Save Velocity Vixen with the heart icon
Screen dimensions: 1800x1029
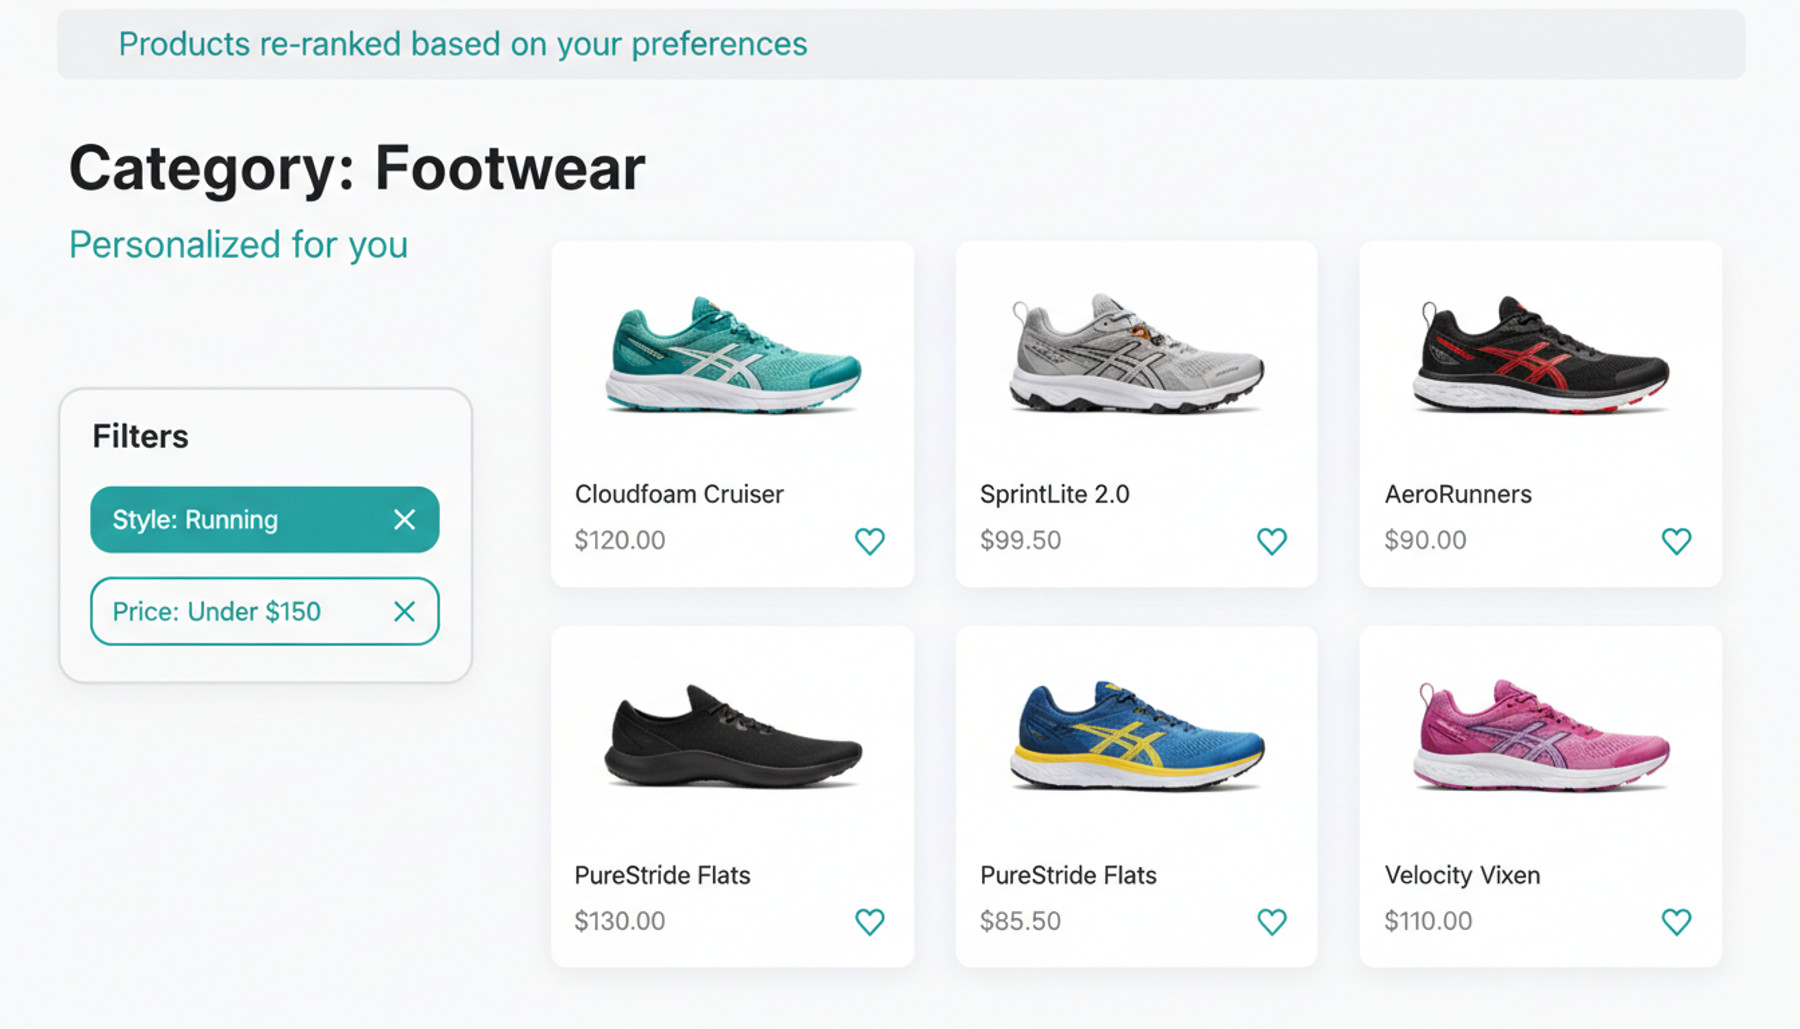1676,921
